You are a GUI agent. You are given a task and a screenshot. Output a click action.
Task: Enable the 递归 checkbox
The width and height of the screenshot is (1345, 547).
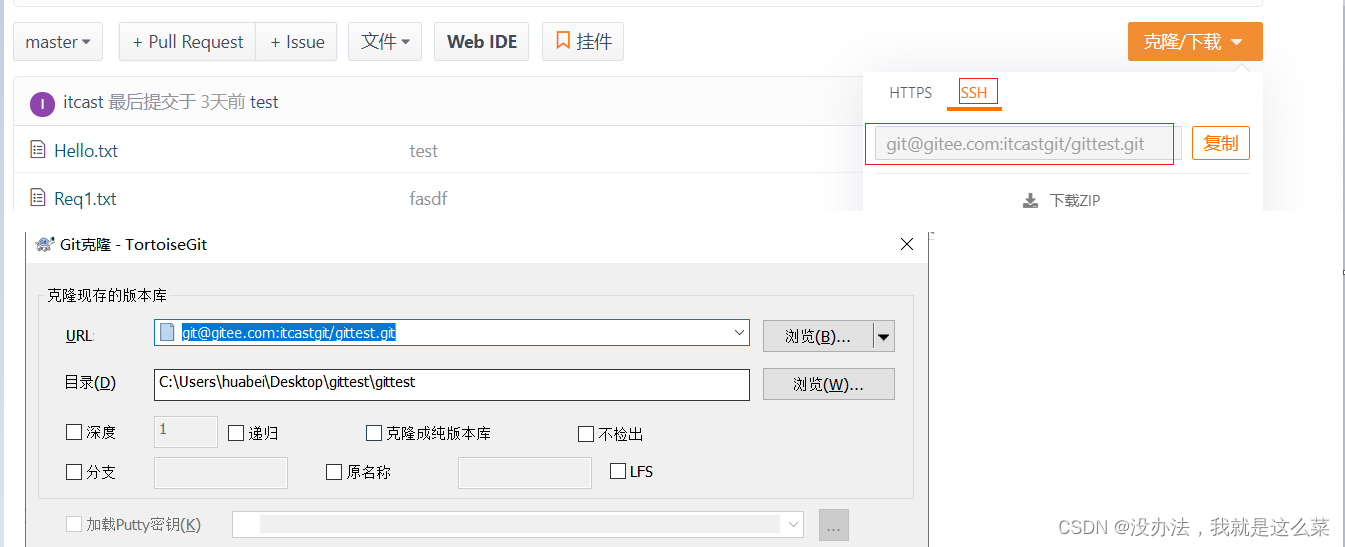236,433
